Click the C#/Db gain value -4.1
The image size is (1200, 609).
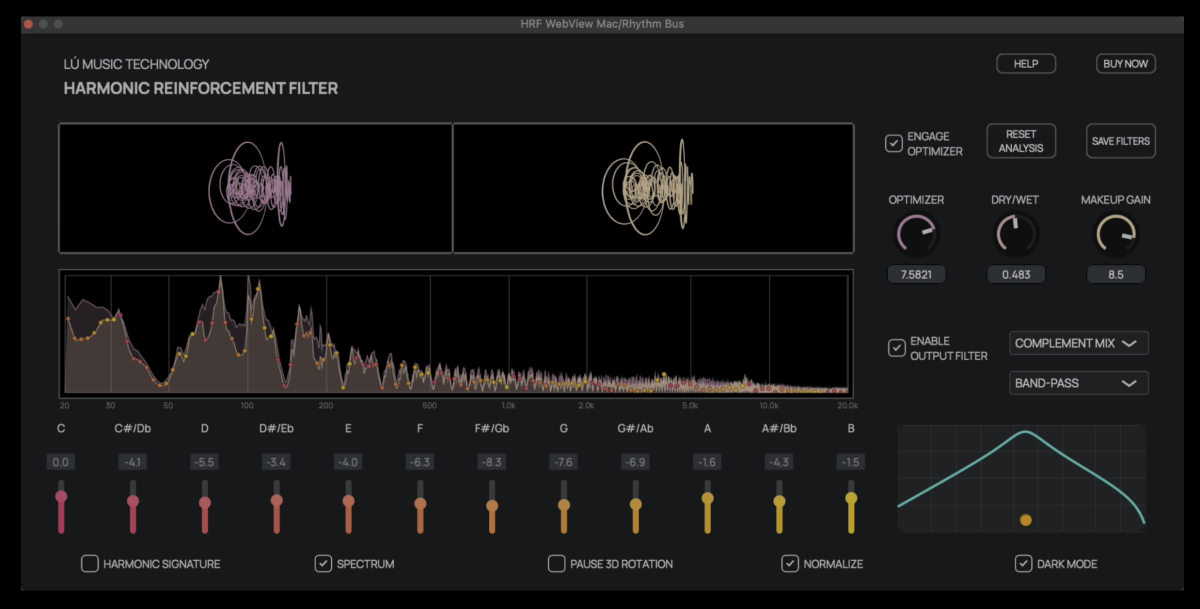click(x=133, y=462)
